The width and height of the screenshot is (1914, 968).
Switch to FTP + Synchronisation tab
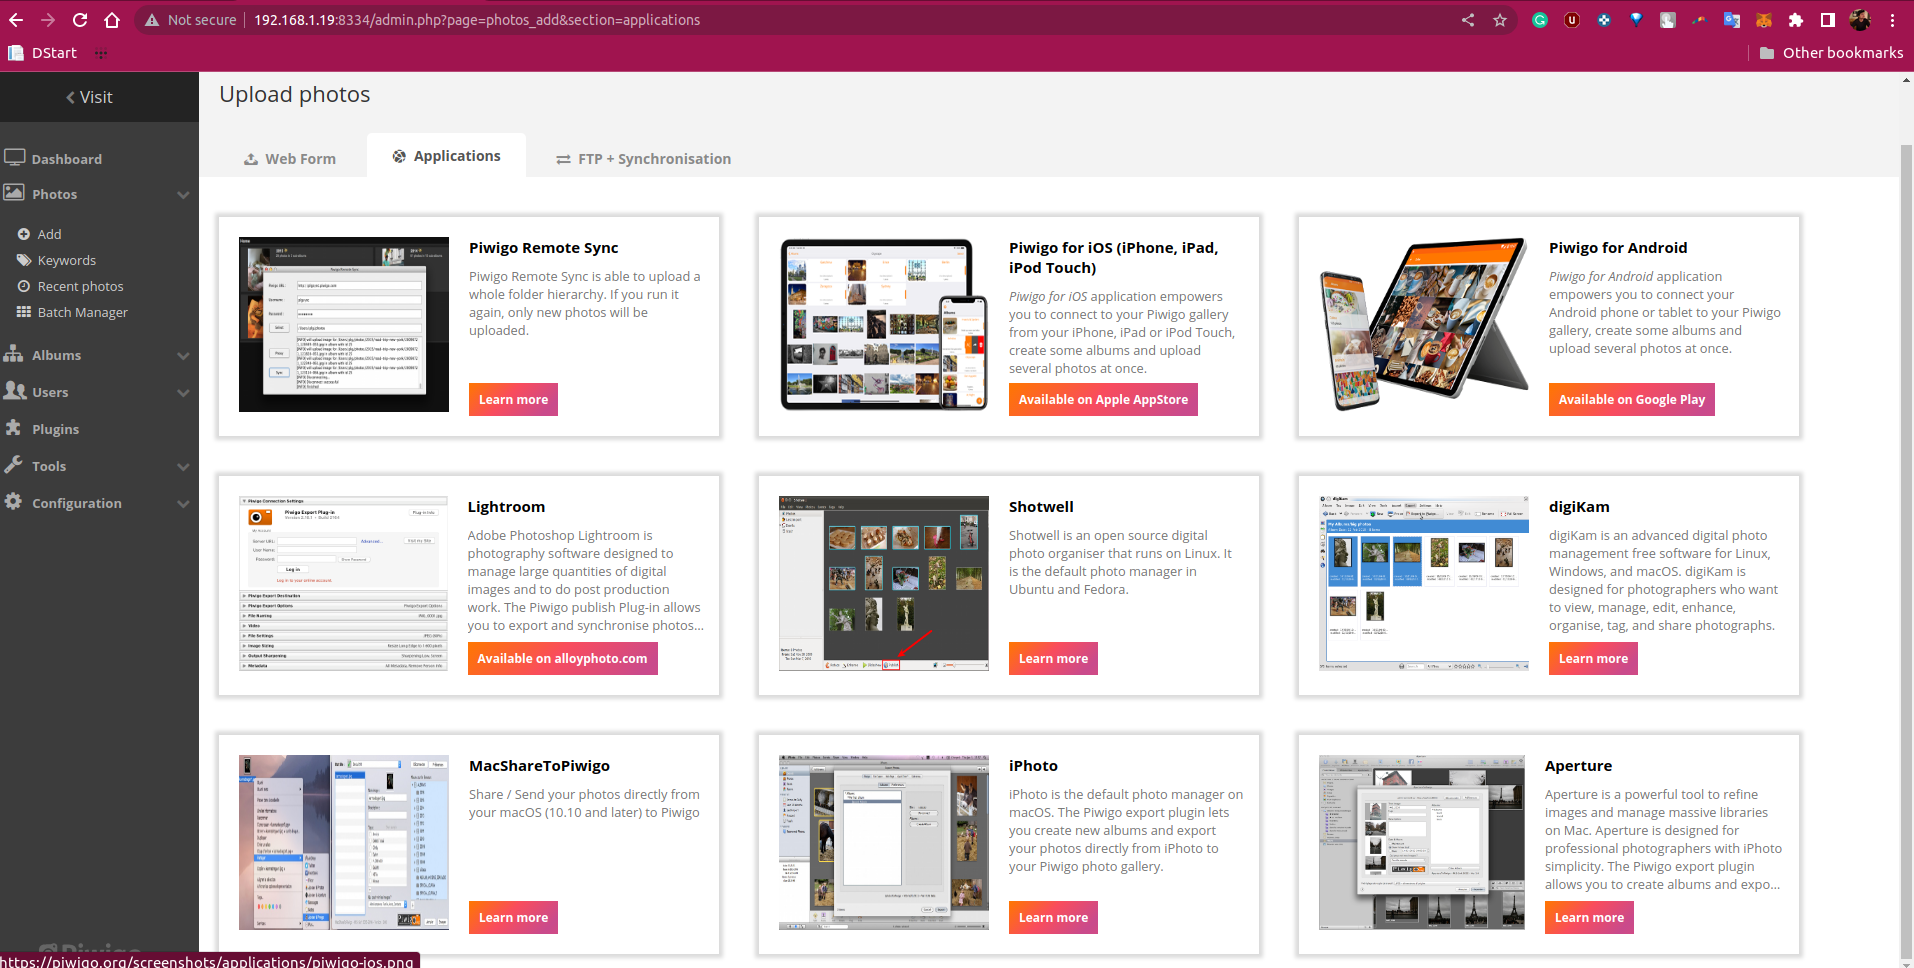coord(644,158)
